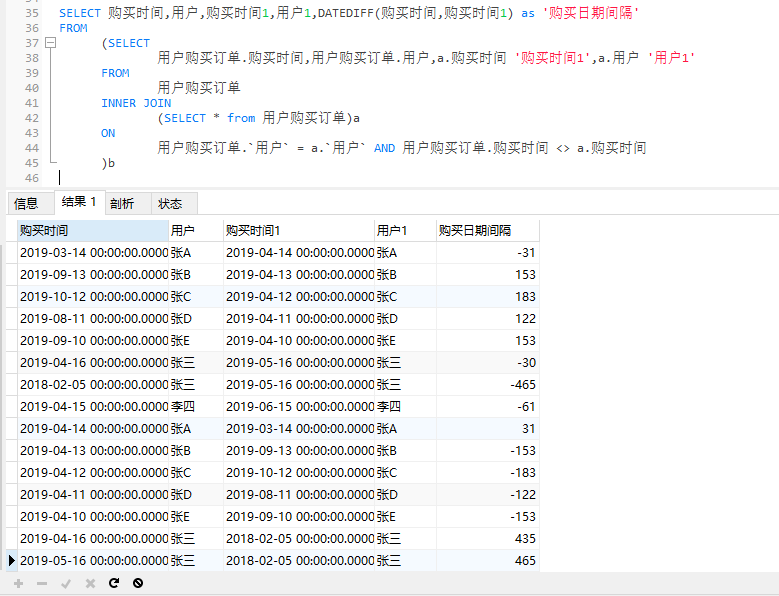The width and height of the screenshot is (779, 596).
Task: Refresh the result grid
Action: 114,583
